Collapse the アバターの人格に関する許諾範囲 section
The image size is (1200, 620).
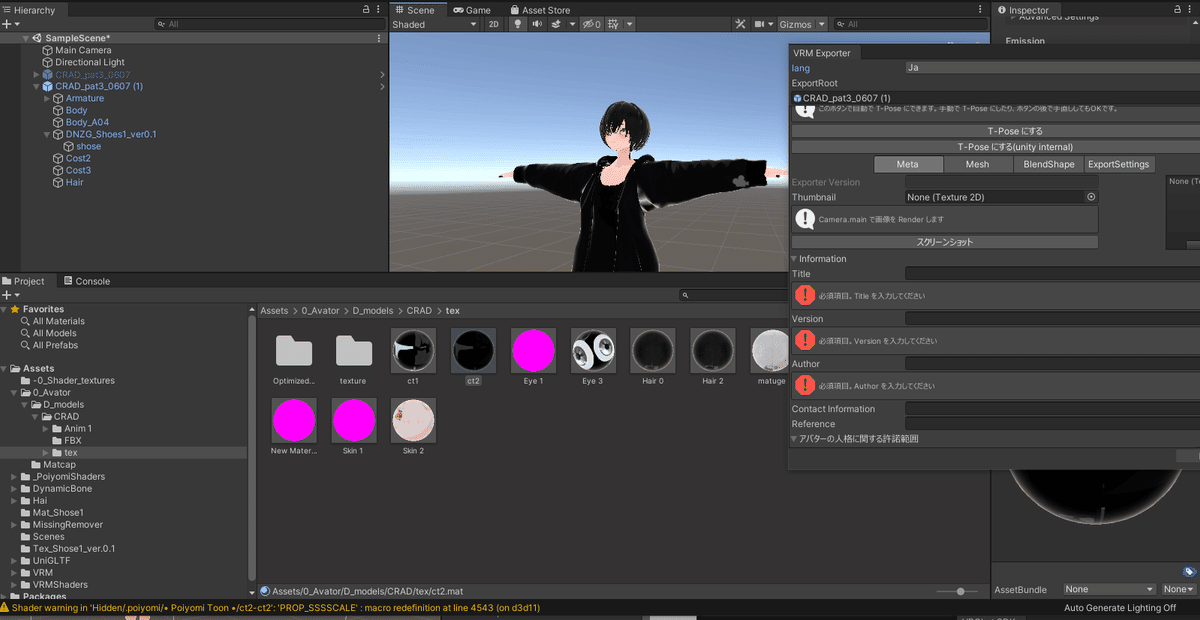(794, 439)
